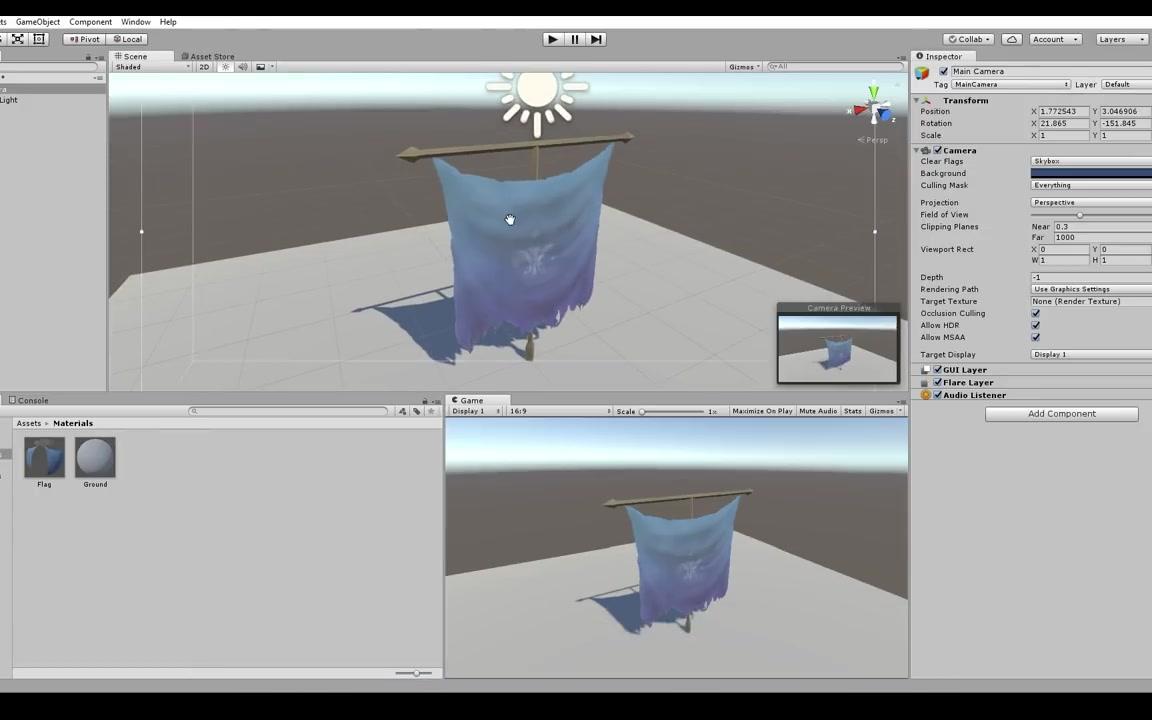Toggle Scene view lighting with the sun icon
Viewport: 1152px width, 720px height.
point(225,67)
